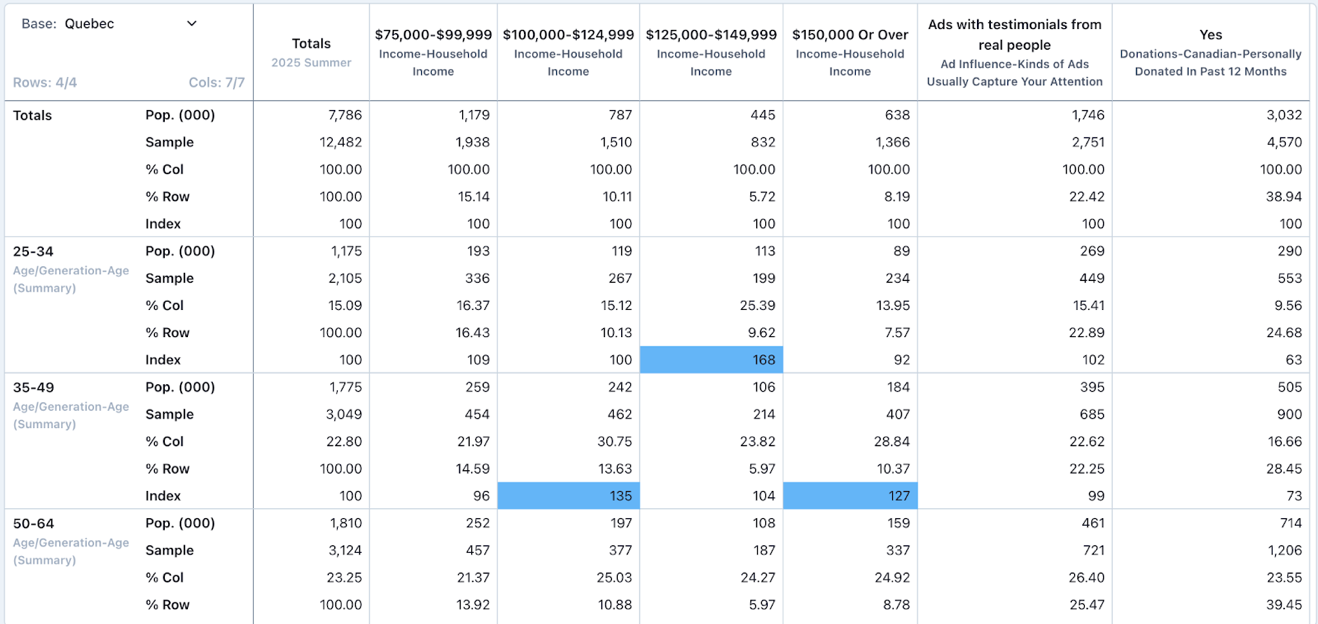The height and width of the screenshot is (624, 1318).
Task: Select the $75,000-$99,999 income column header
Action: coord(433,52)
